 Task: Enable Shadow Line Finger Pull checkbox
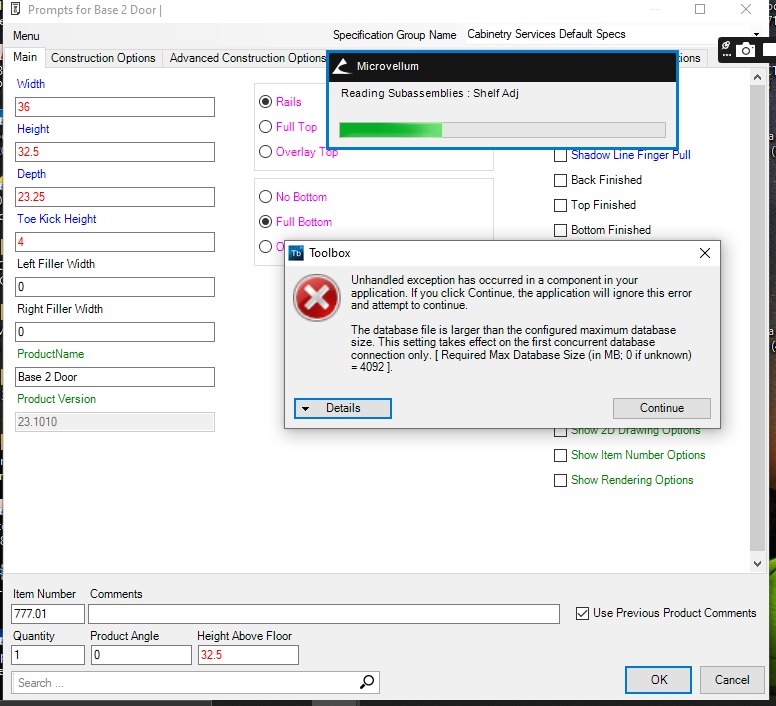click(x=560, y=155)
